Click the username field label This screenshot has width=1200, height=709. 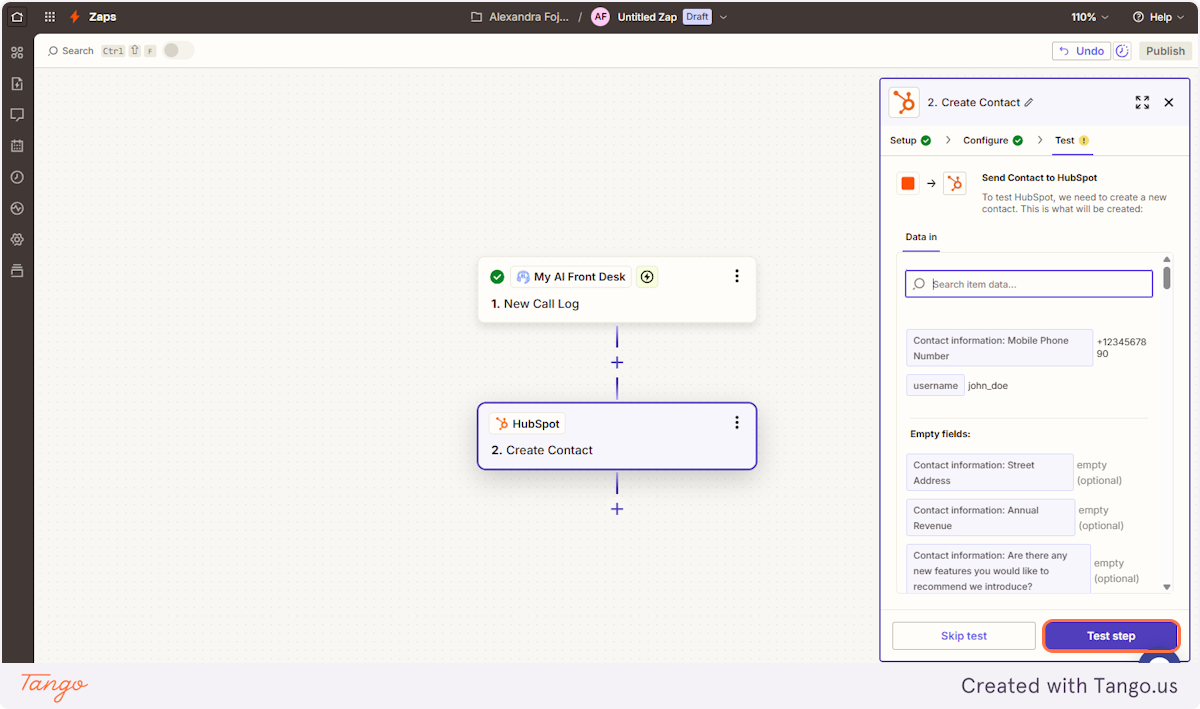(935, 385)
